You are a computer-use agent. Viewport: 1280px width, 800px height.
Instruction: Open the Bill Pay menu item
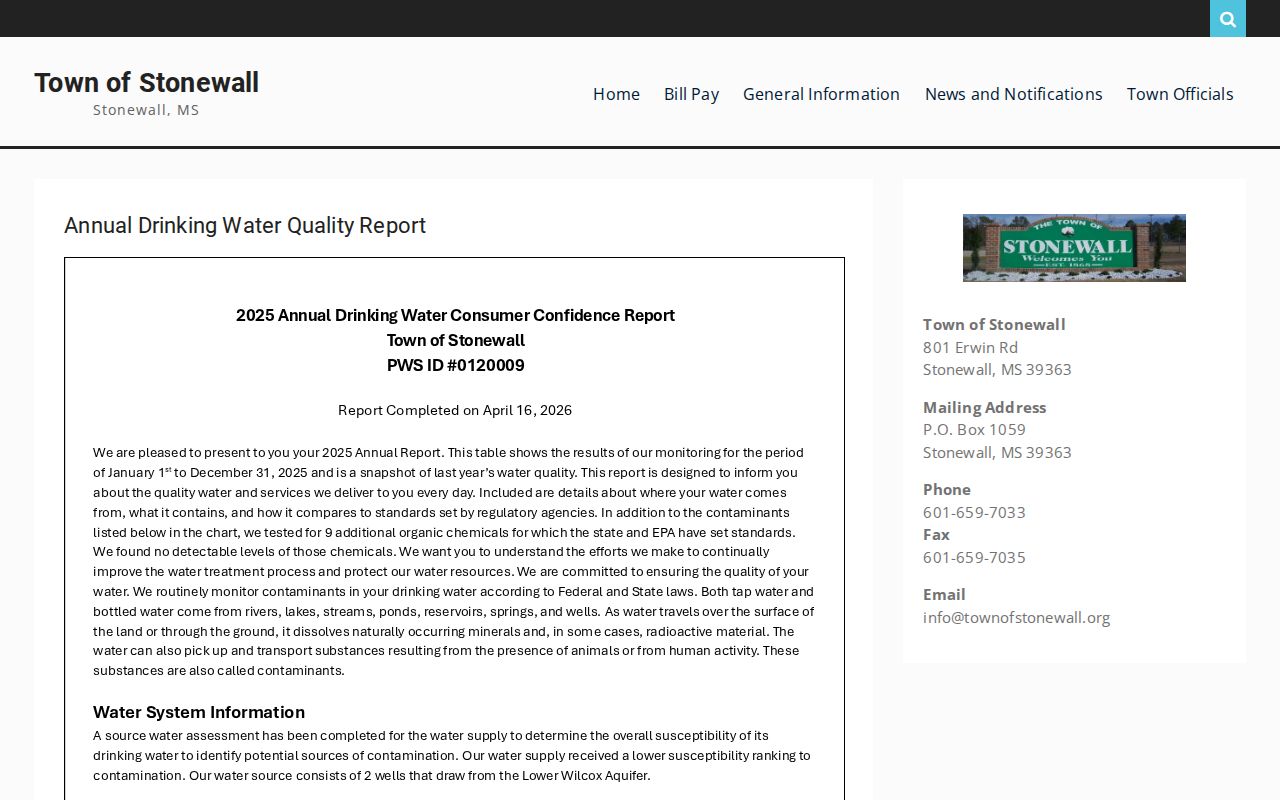point(691,94)
